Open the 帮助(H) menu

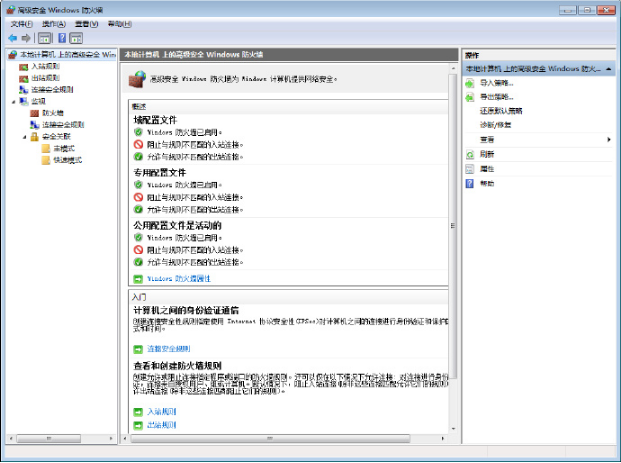(120, 24)
